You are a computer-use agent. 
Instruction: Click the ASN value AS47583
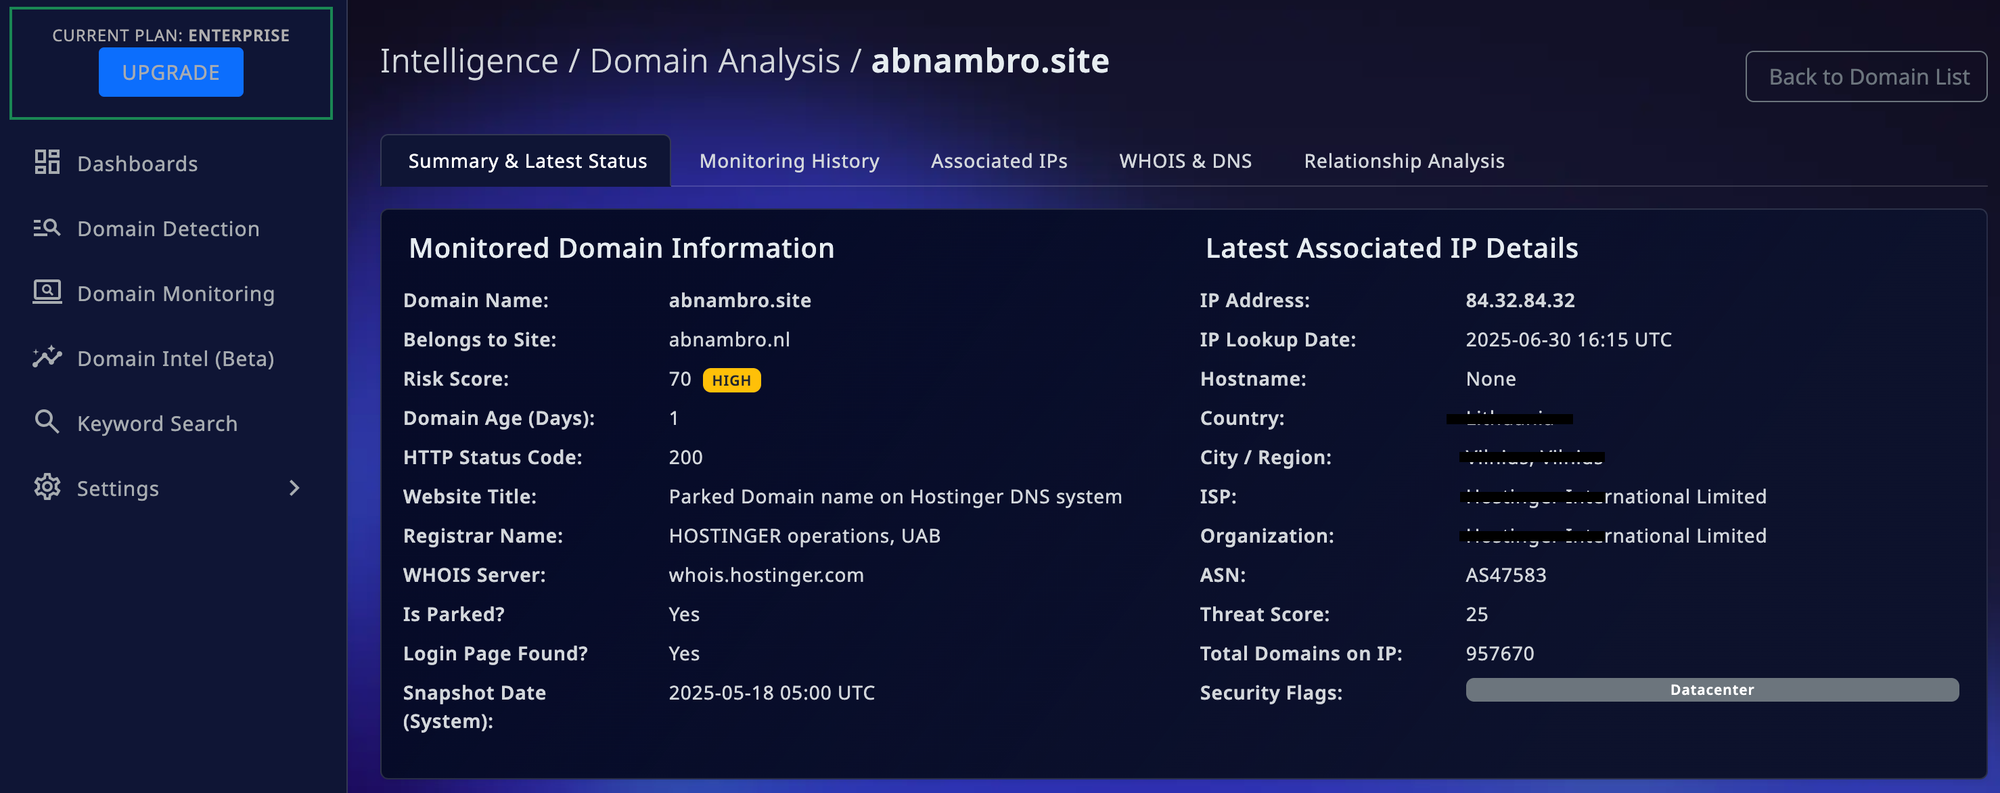(x=1506, y=575)
